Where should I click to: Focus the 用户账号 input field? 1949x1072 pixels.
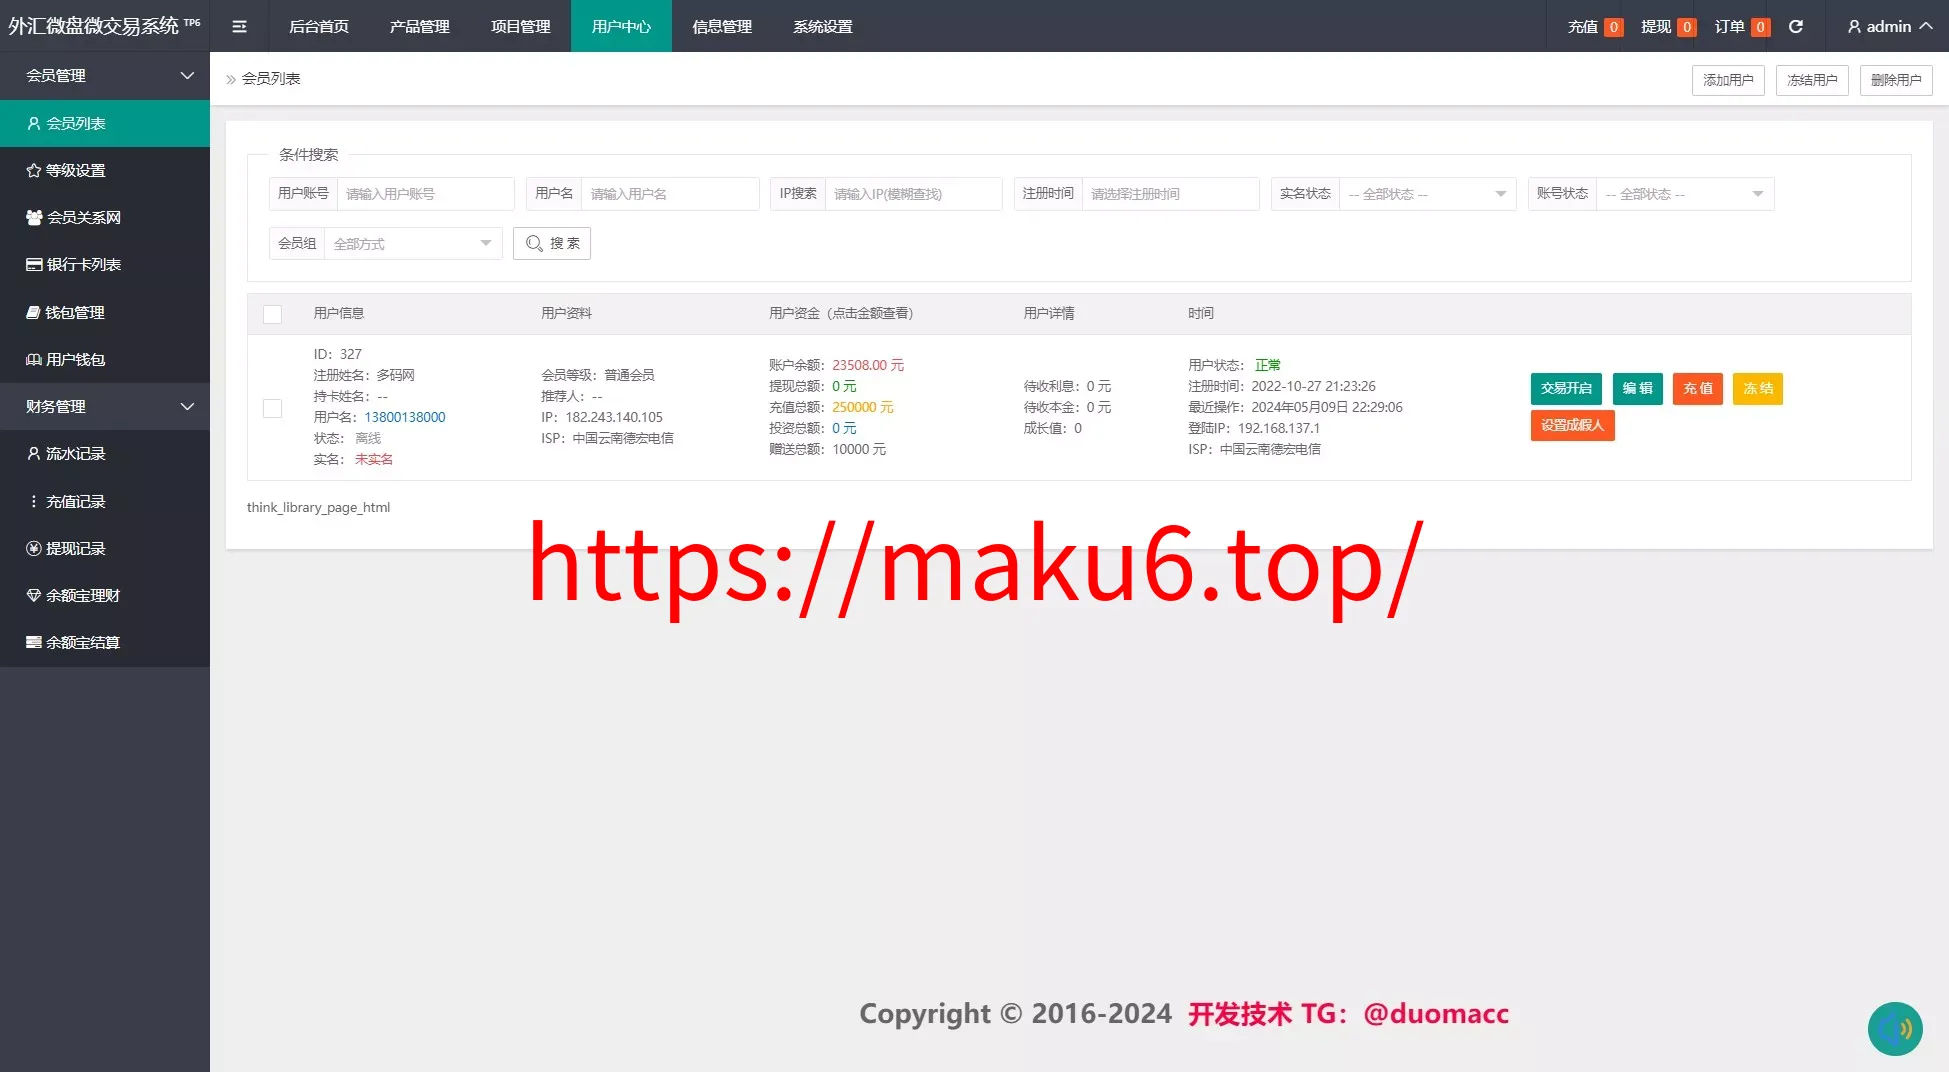pyautogui.click(x=426, y=194)
